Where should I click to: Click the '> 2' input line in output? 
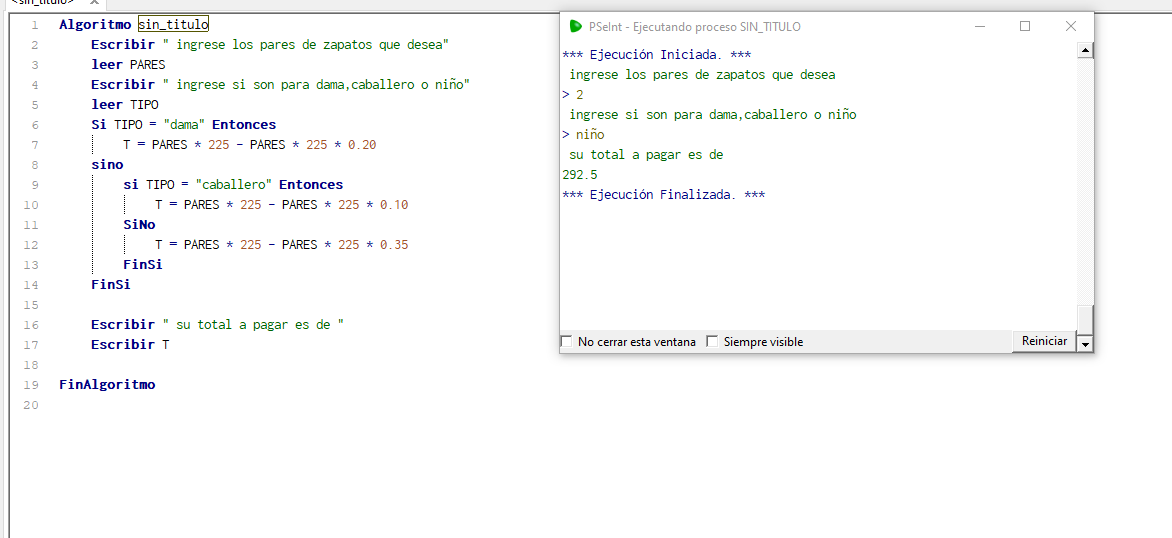(573, 95)
